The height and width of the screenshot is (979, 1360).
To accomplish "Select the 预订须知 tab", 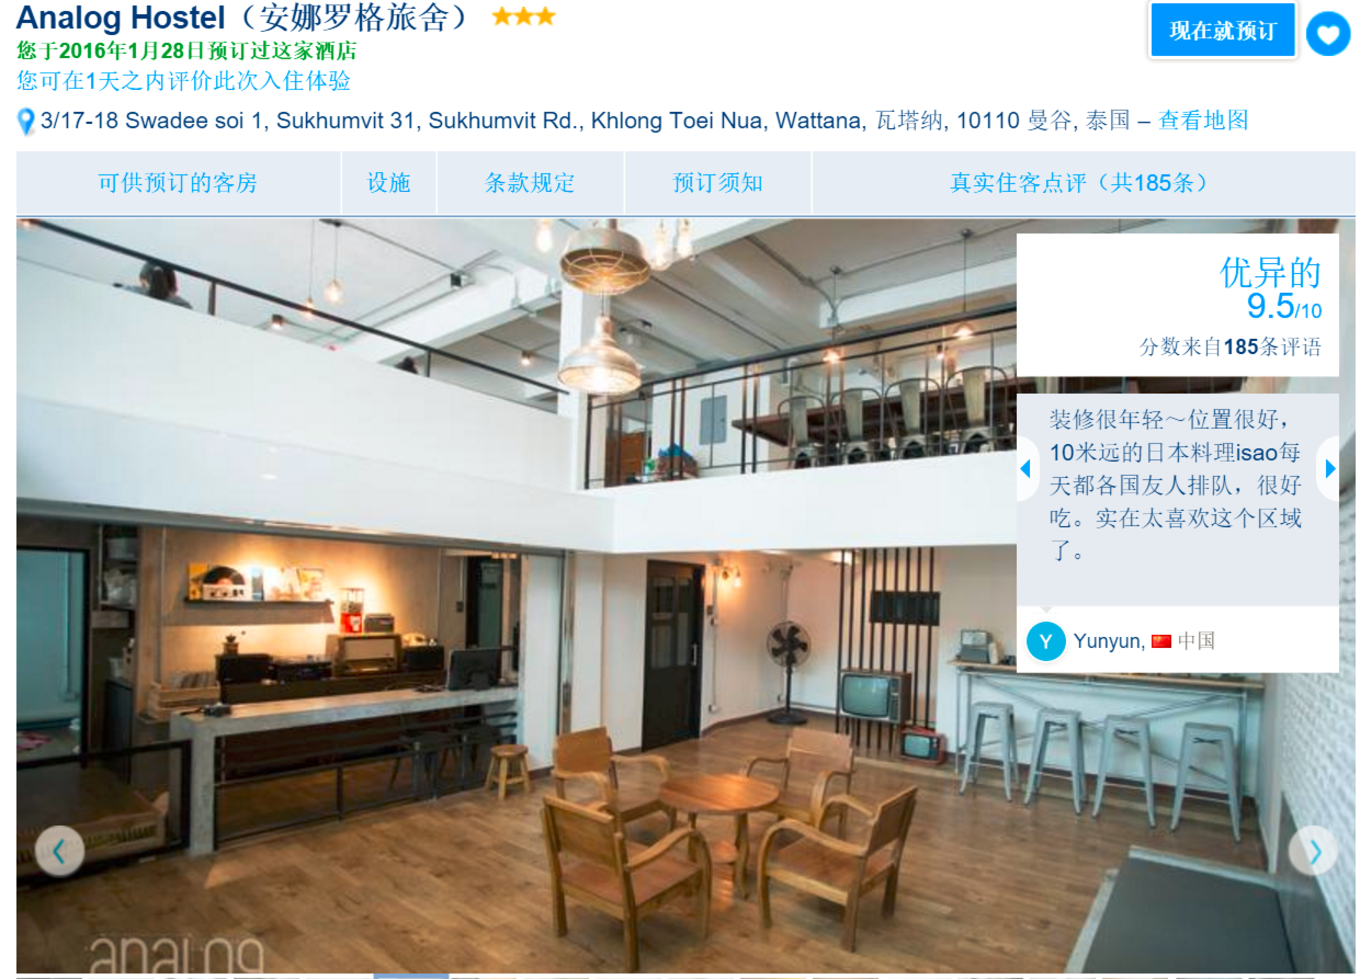I will click(x=718, y=183).
